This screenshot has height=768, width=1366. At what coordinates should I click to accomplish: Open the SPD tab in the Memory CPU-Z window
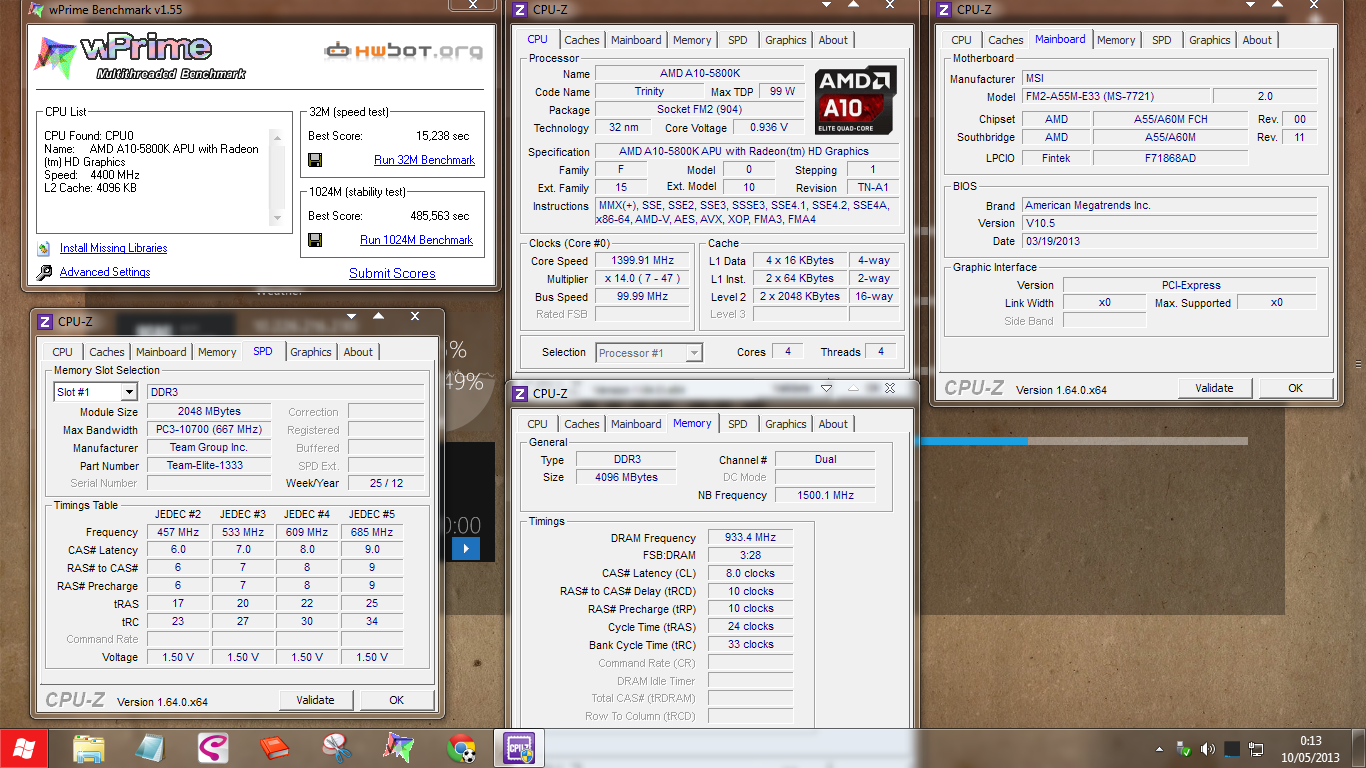click(737, 424)
